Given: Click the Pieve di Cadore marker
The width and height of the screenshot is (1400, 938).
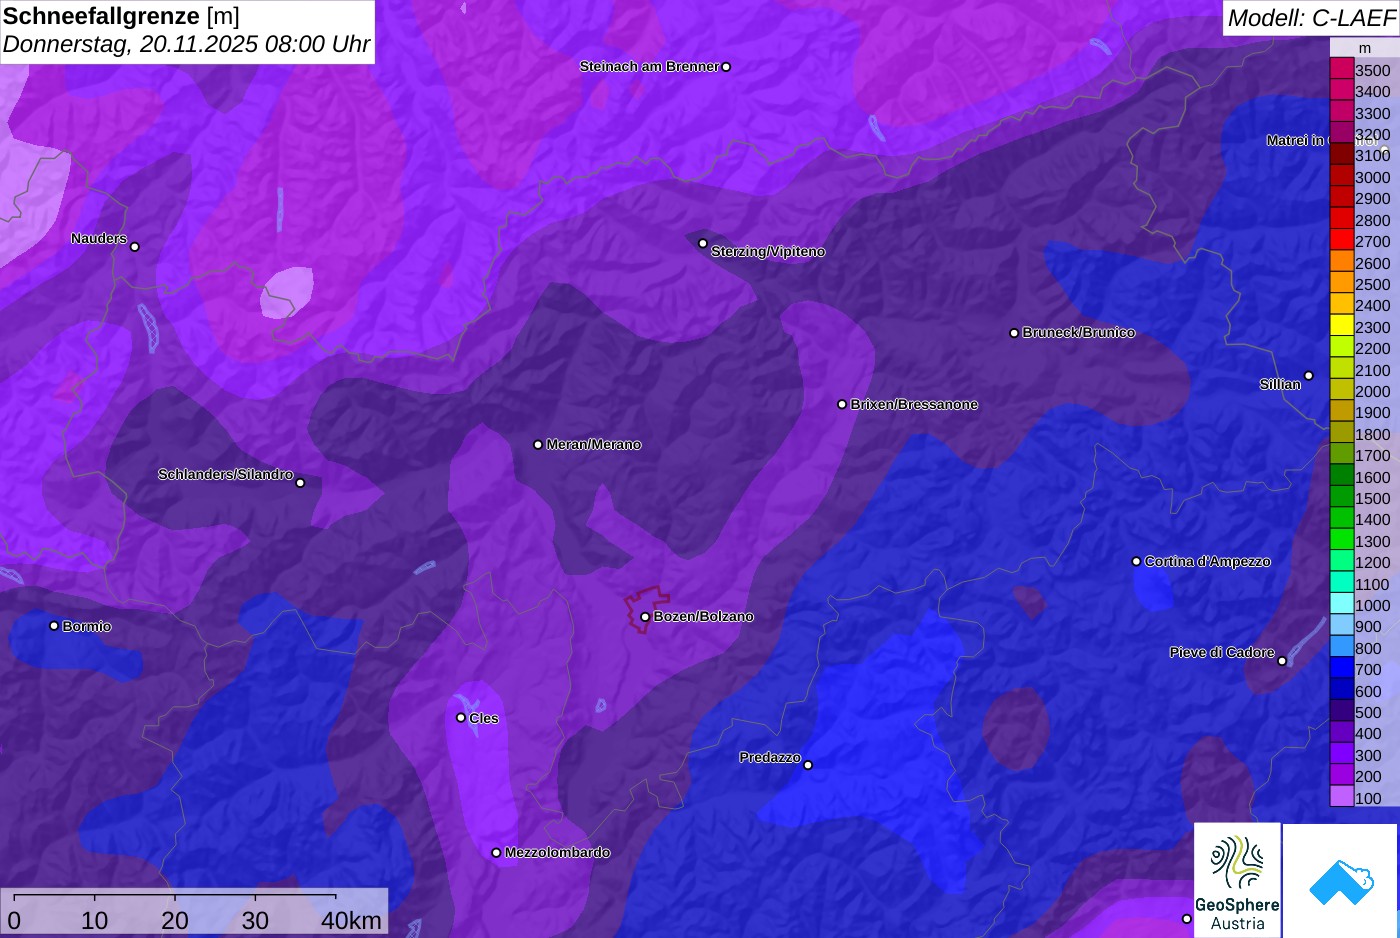Looking at the screenshot, I should (x=1282, y=660).
